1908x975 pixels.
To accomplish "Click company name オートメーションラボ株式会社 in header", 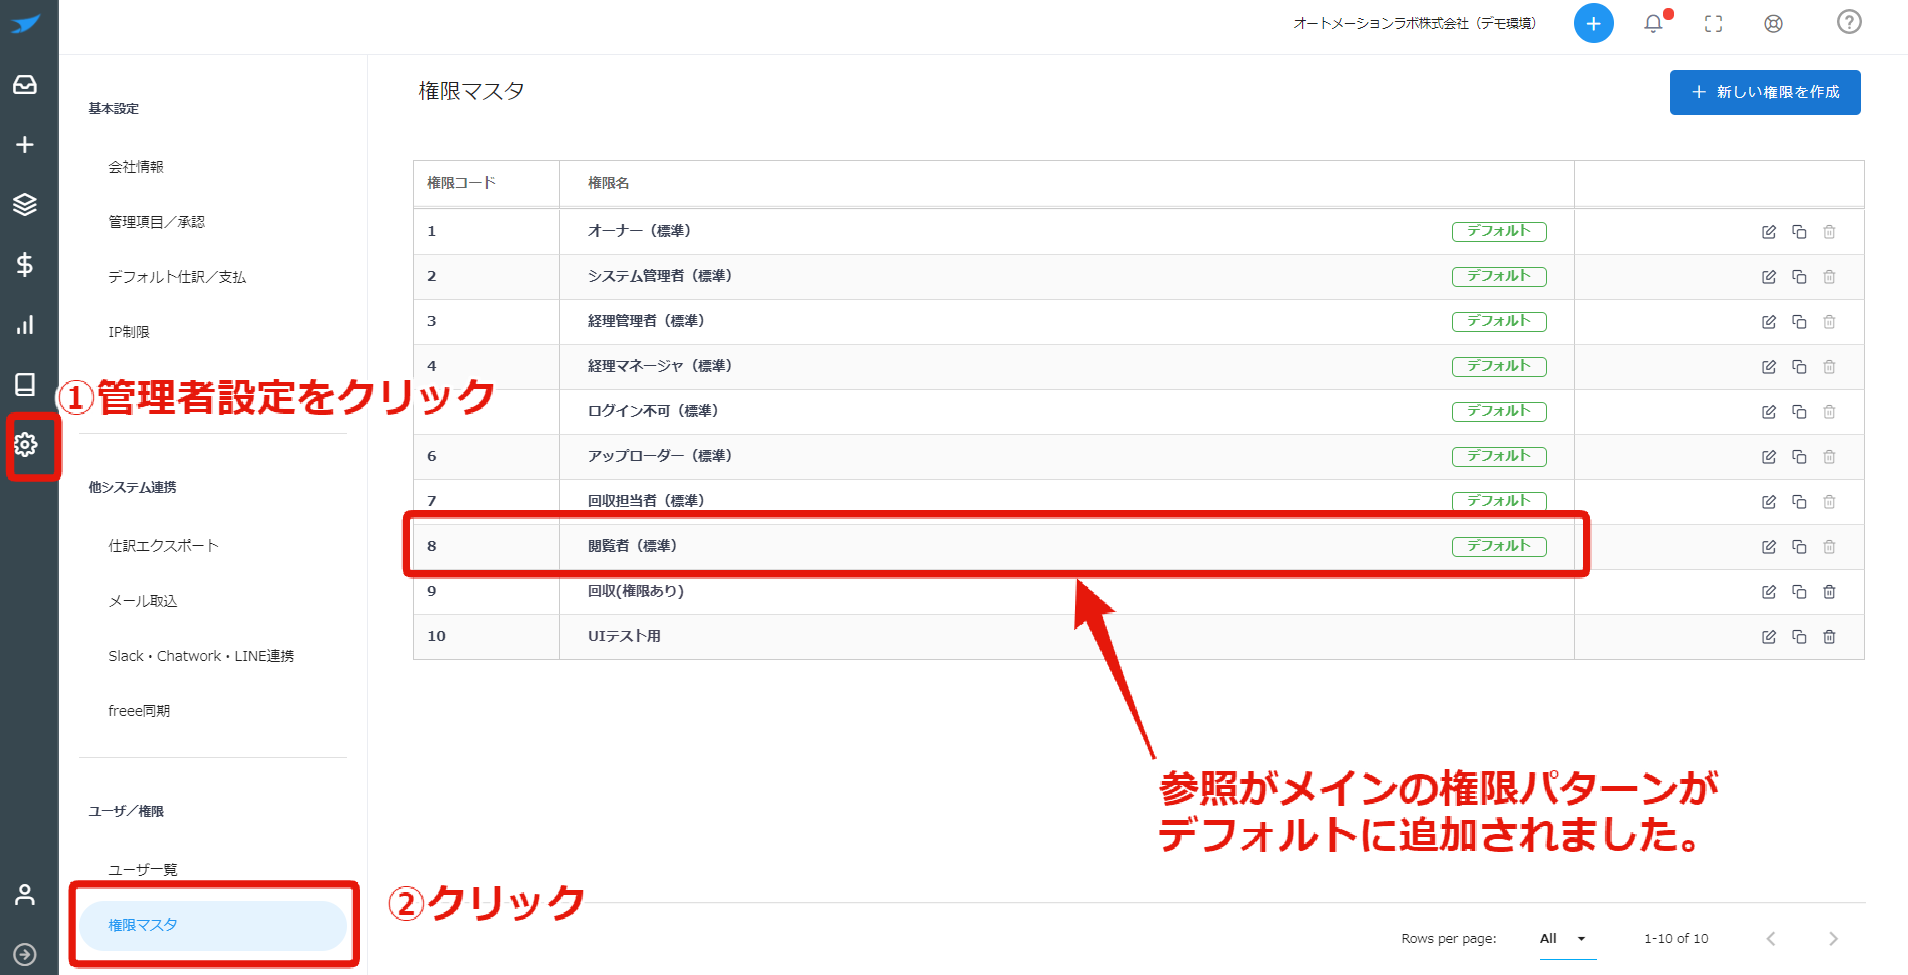I will [x=1414, y=23].
